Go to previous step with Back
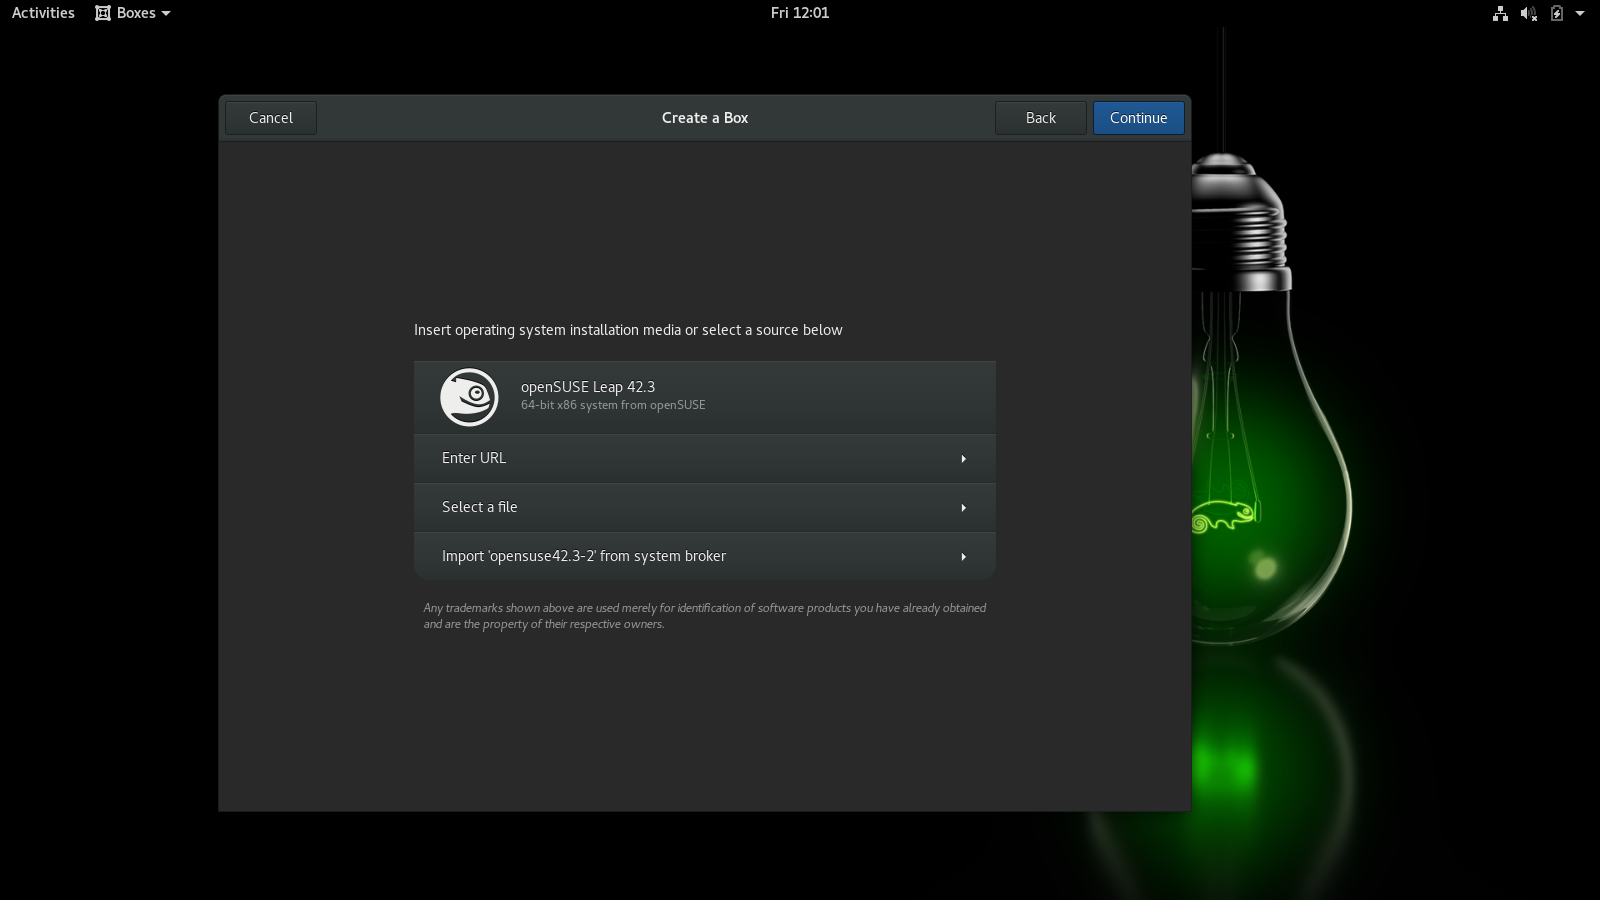The image size is (1600, 900). pos(1040,118)
